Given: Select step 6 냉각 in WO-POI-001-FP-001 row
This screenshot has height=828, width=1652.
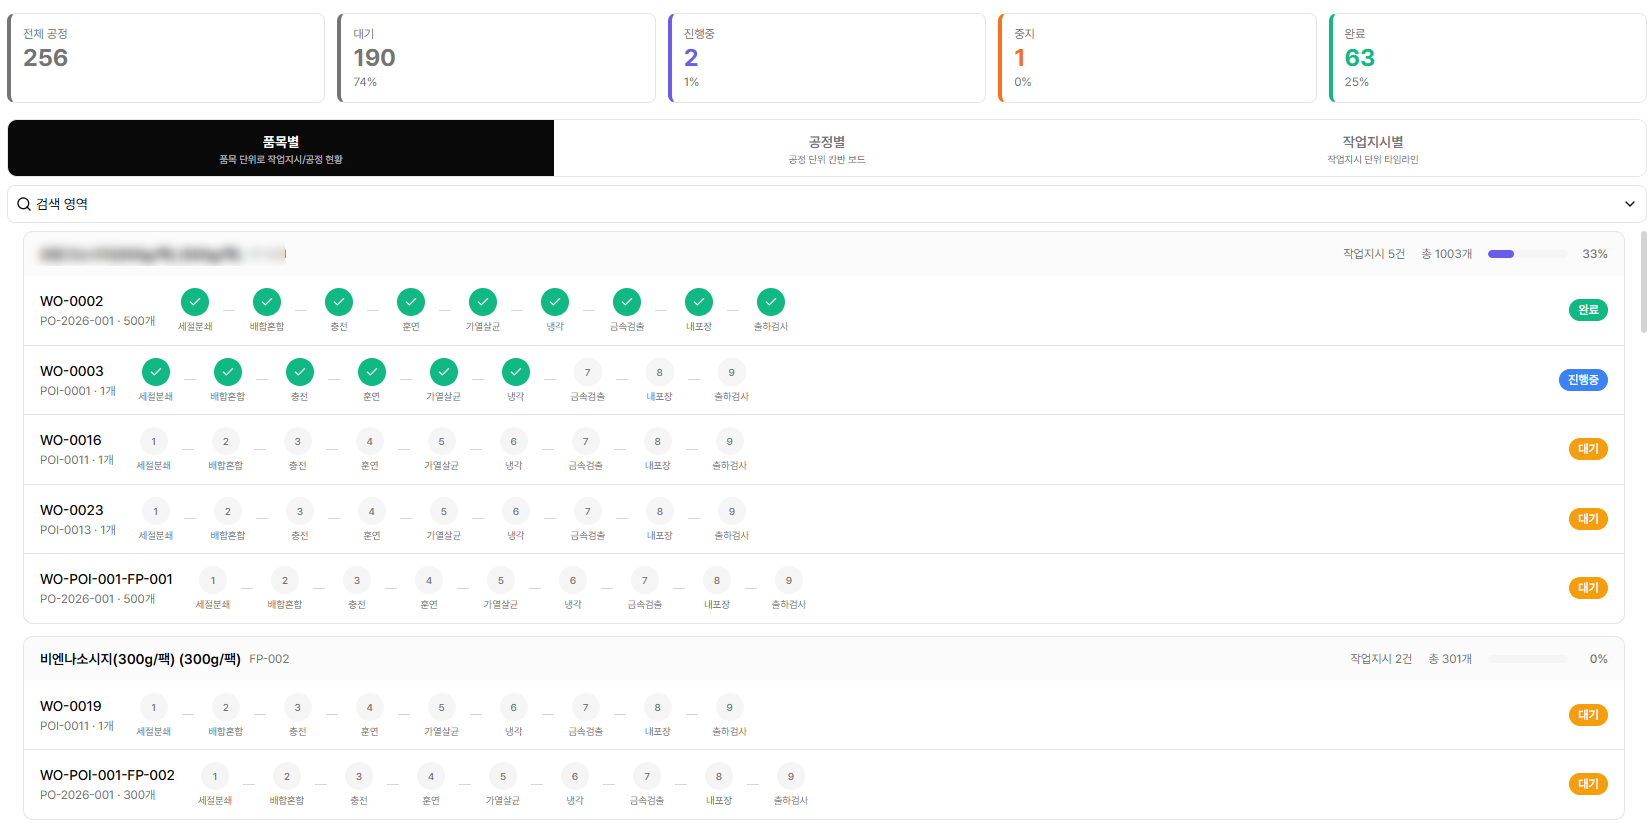Looking at the screenshot, I should 573,580.
